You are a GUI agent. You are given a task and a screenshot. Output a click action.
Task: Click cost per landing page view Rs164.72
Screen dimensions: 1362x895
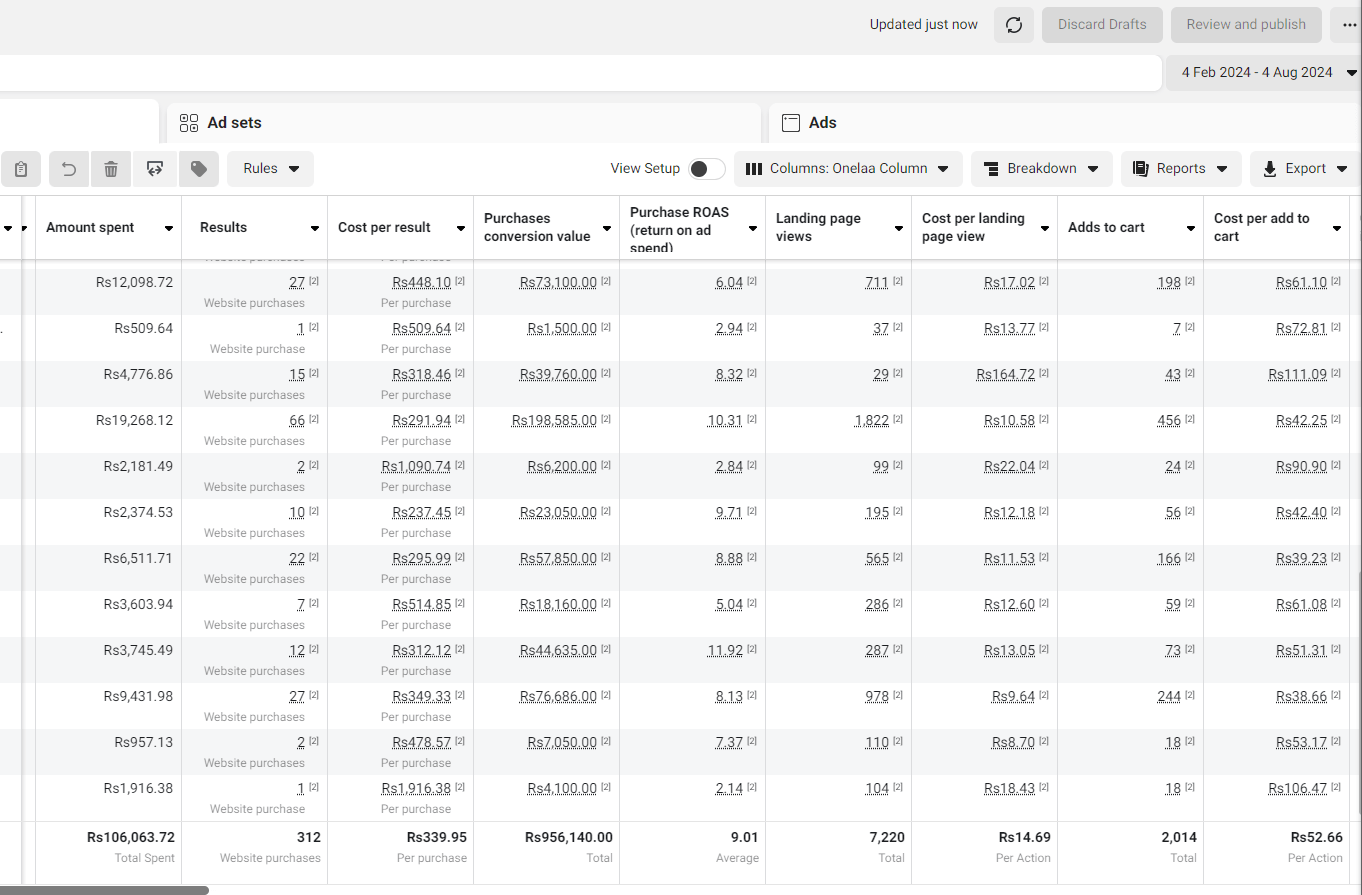click(x=1006, y=375)
